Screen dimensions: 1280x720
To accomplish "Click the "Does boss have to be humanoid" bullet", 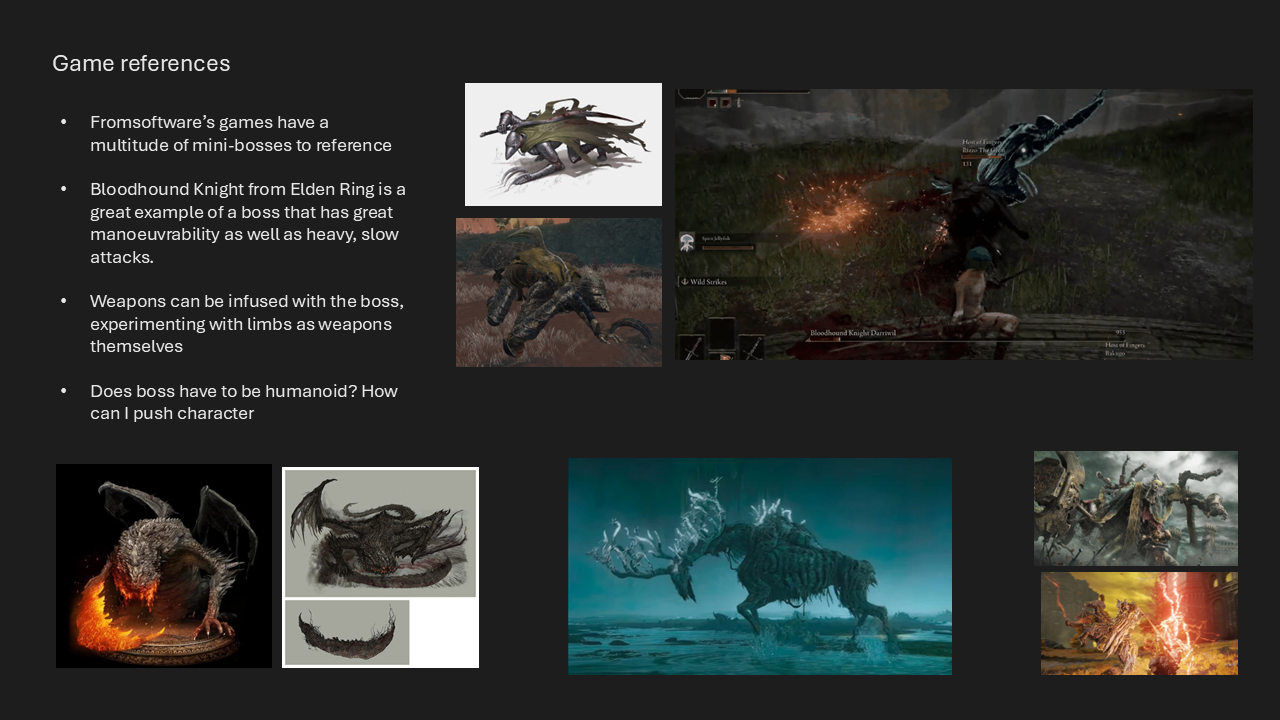I will (x=243, y=401).
